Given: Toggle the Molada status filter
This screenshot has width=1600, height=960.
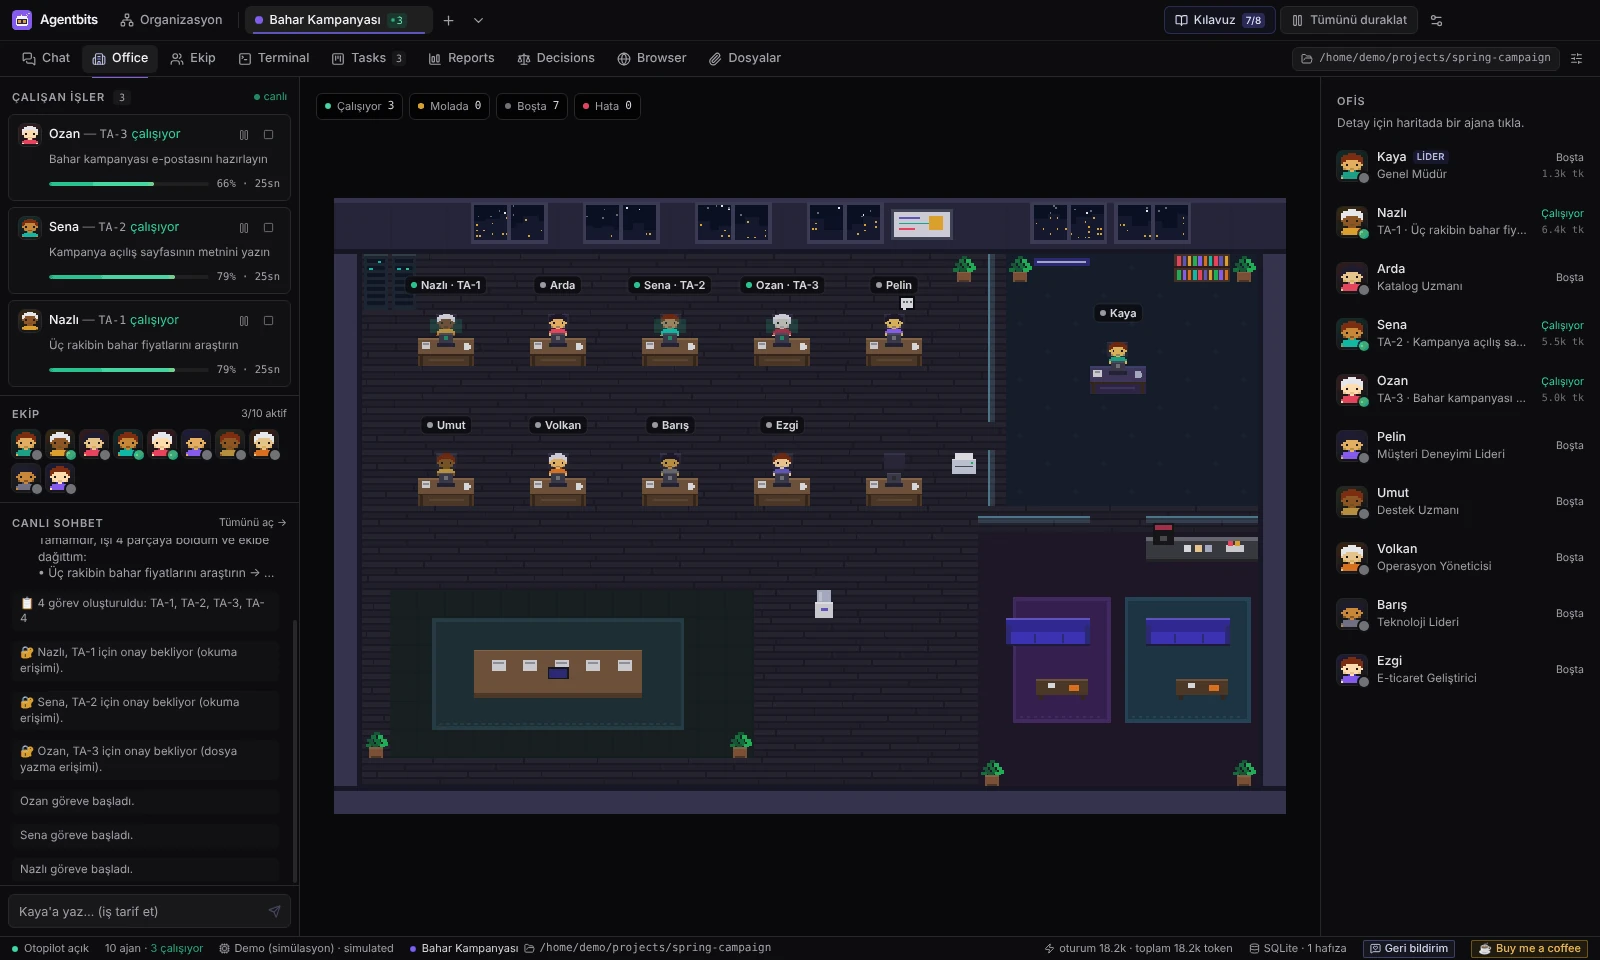Looking at the screenshot, I should coord(449,106).
